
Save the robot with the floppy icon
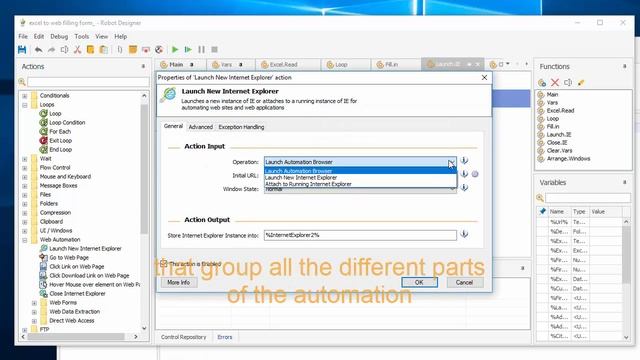(22, 50)
